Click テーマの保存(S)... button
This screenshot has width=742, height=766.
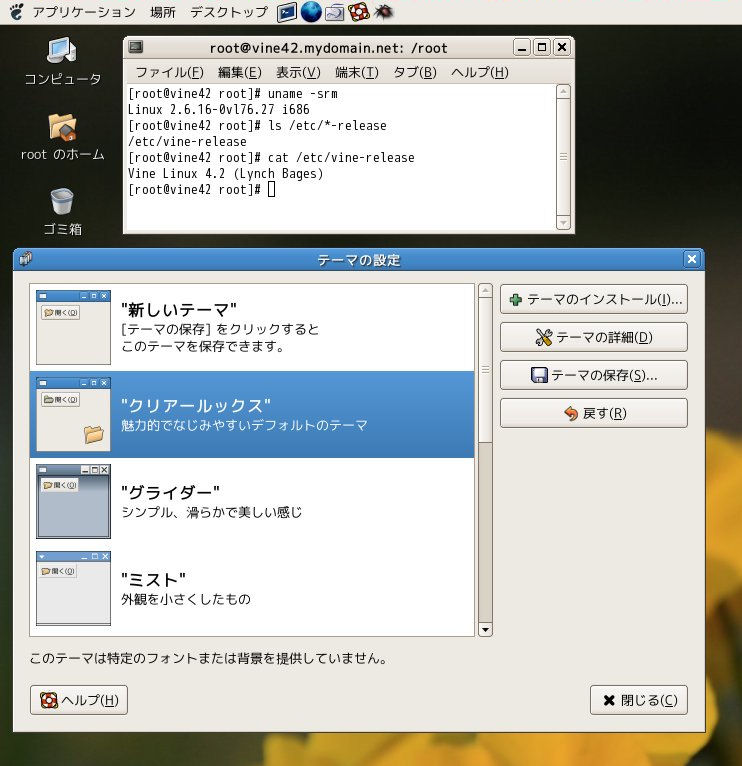pos(594,375)
